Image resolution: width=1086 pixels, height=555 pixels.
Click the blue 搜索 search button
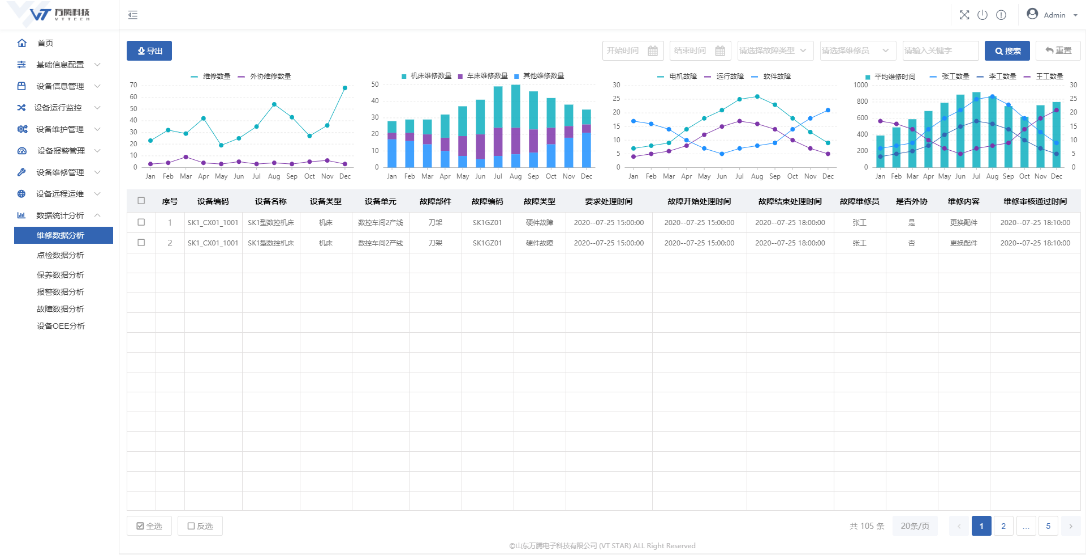click(x=1007, y=51)
